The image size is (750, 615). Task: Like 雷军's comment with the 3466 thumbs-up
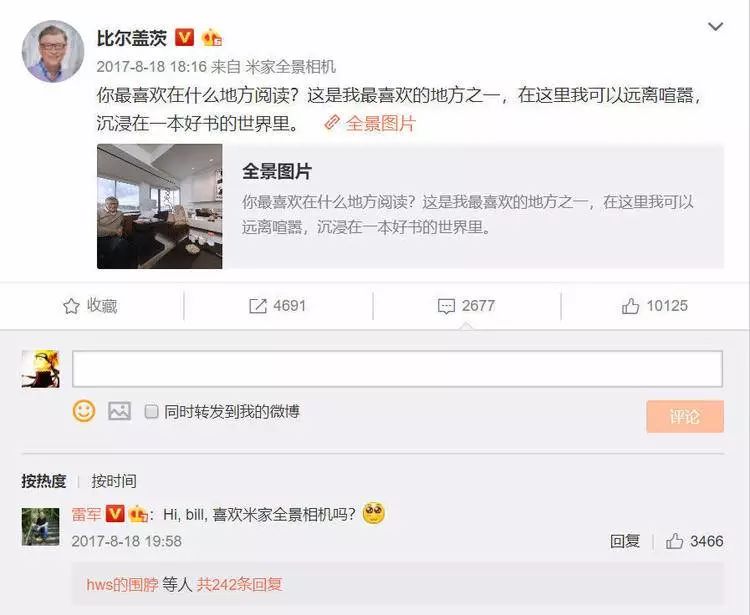coord(674,541)
